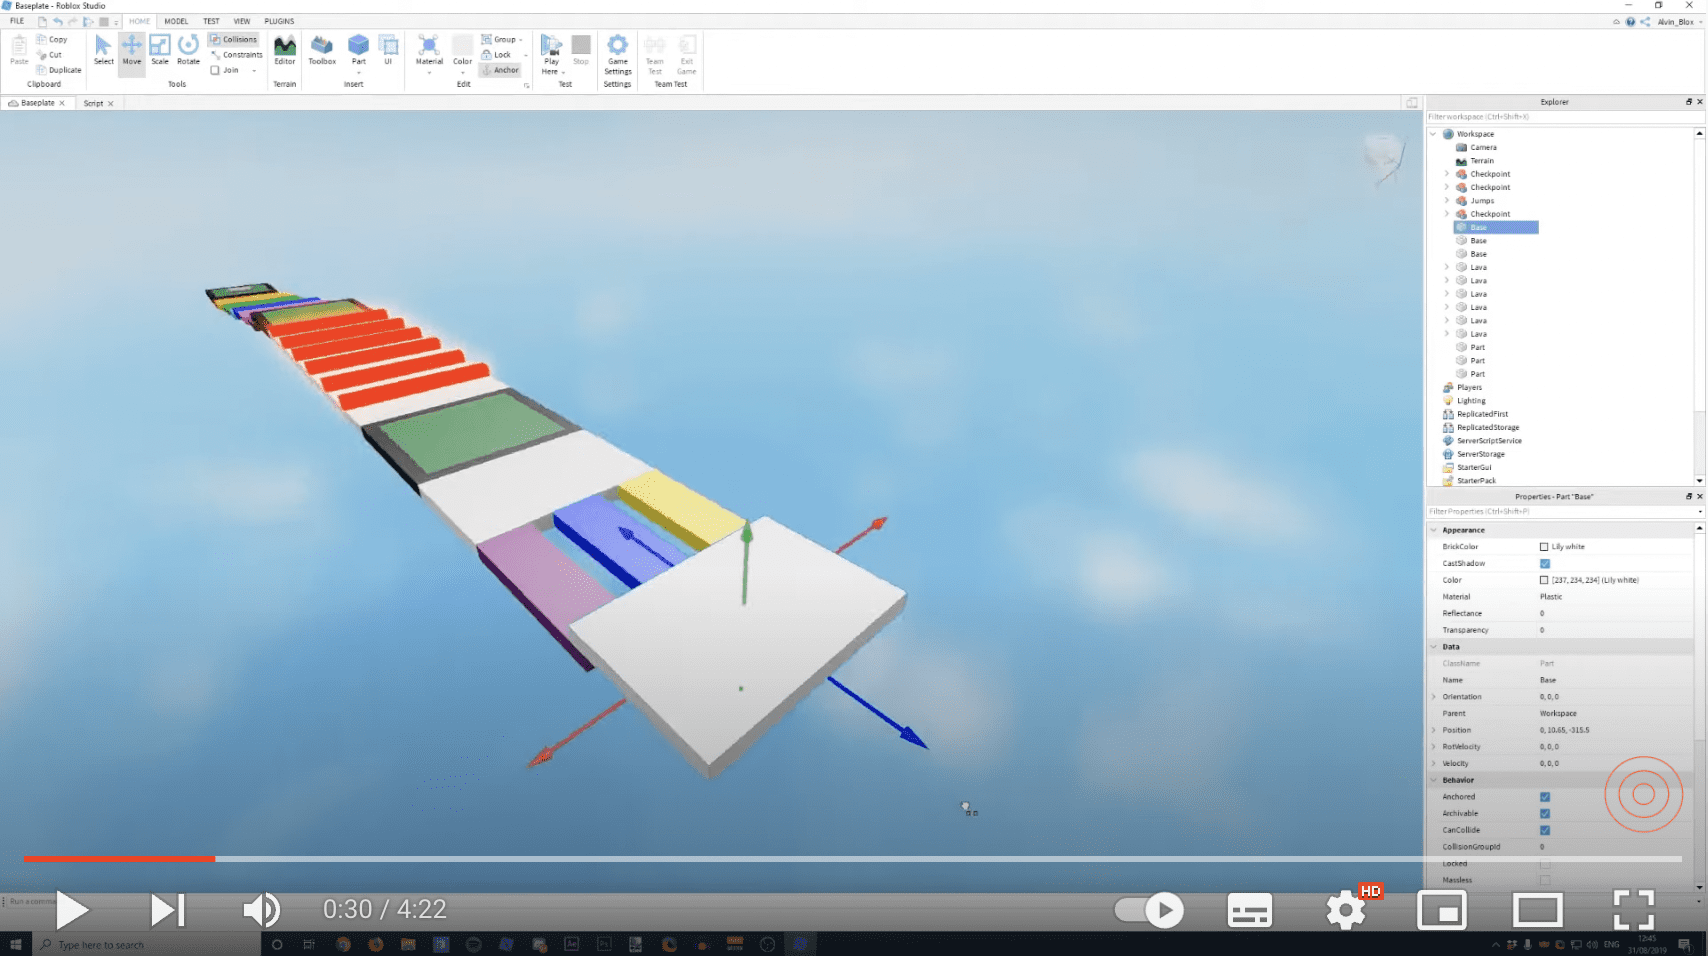The height and width of the screenshot is (956, 1708).
Task: Choose the Select tool in the ribbon
Action: click(x=103, y=50)
